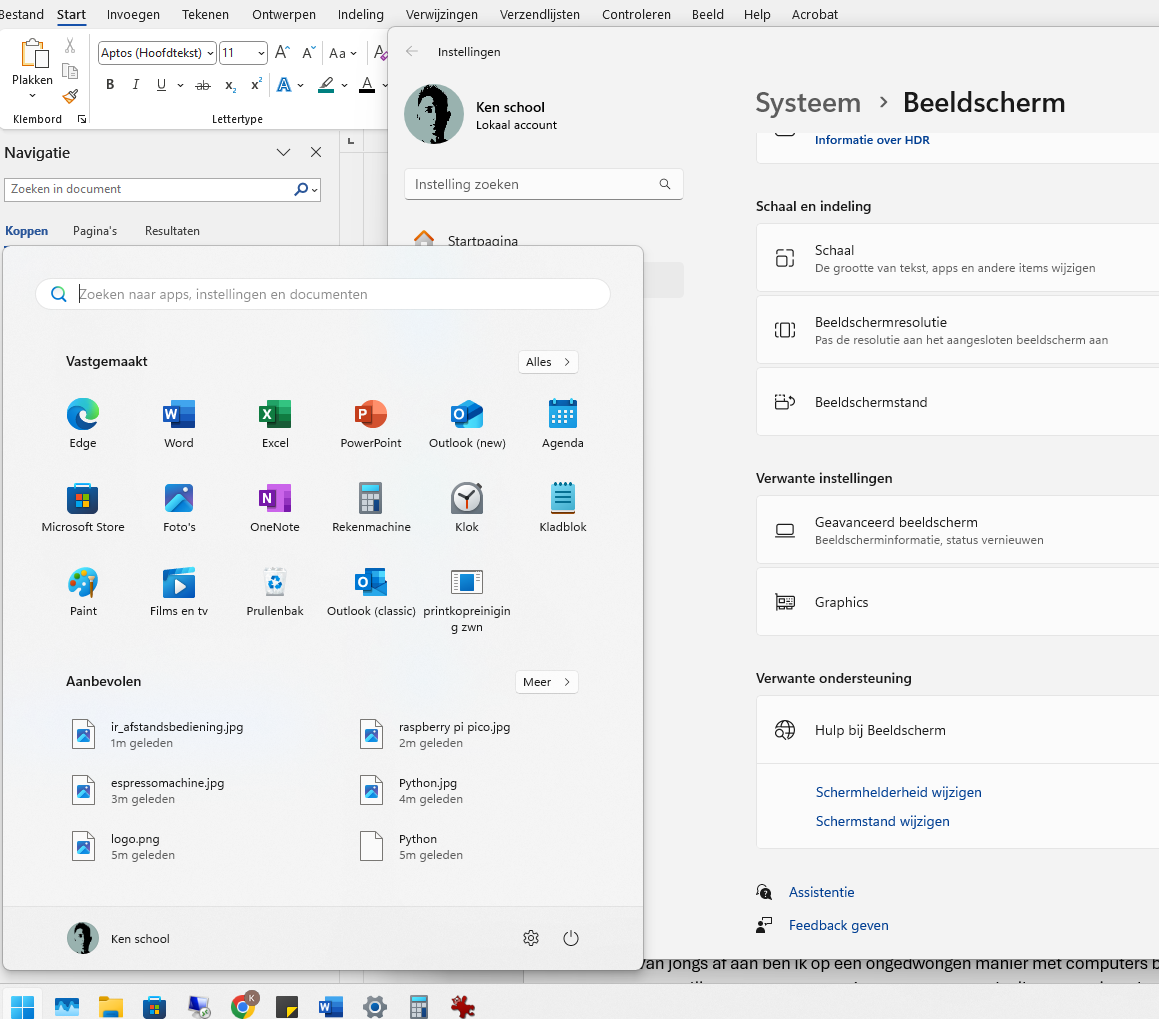Viewport: 1159px width, 1019px height.
Task: Expand the font name dropdown Aptos
Action: (211, 53)
